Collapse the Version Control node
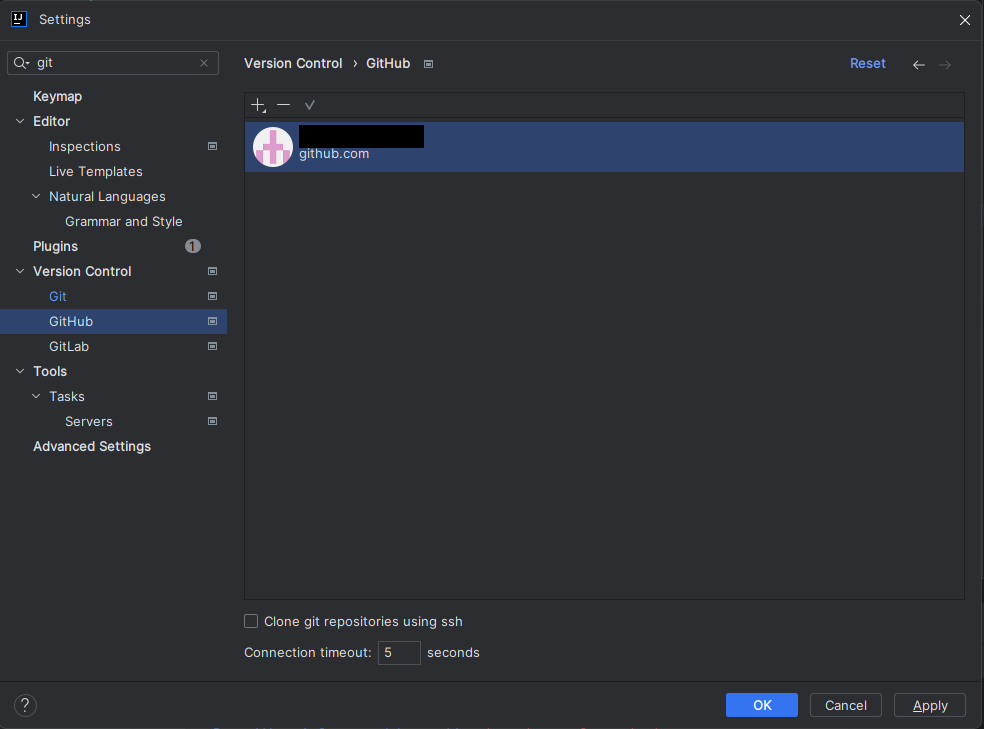The image size is (984, 729). [x=20, y=271]
